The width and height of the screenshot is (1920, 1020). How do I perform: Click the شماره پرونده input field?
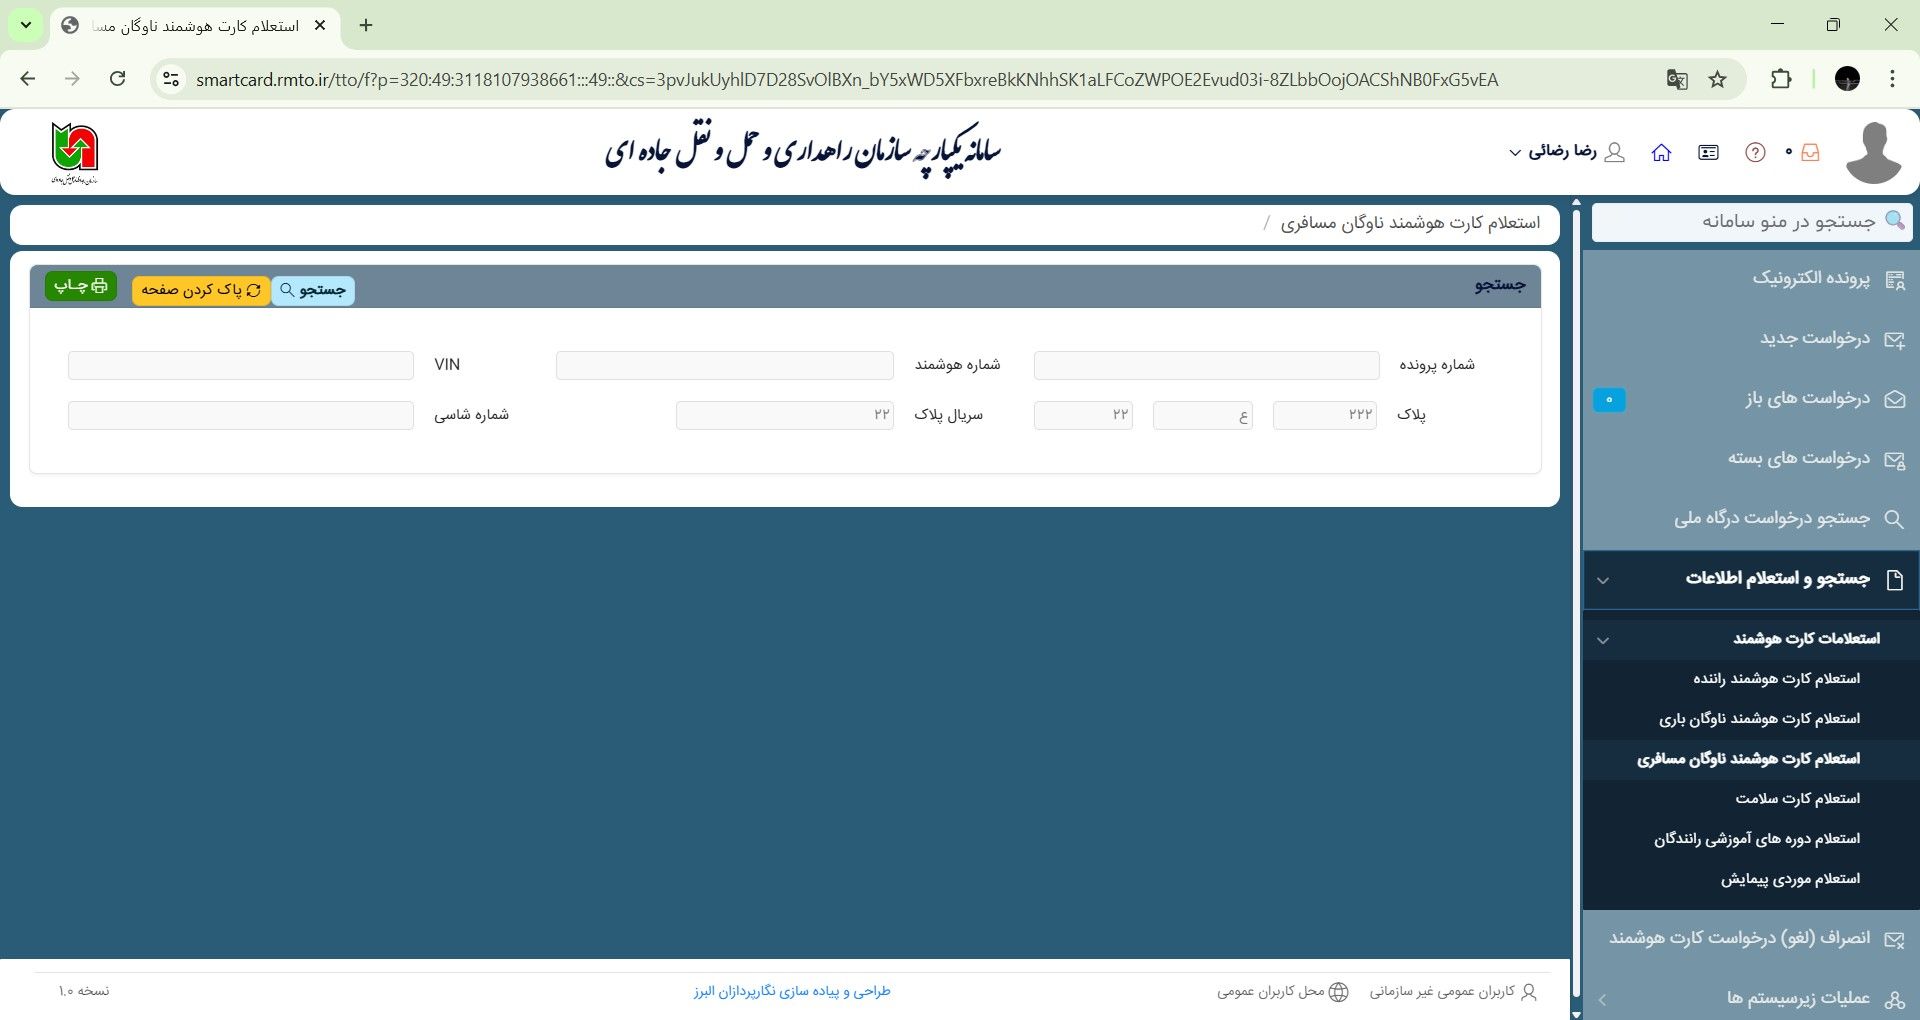coord(1205,365)
